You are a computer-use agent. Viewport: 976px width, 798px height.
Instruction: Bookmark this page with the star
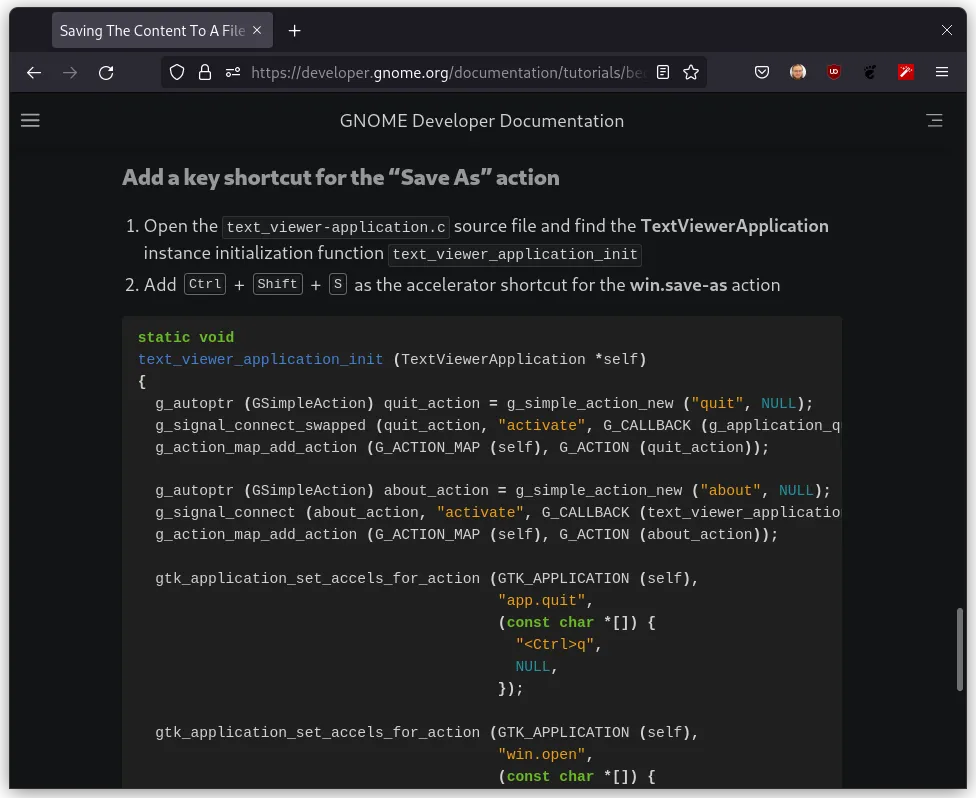pyautogui.click(x=691, y=72)
